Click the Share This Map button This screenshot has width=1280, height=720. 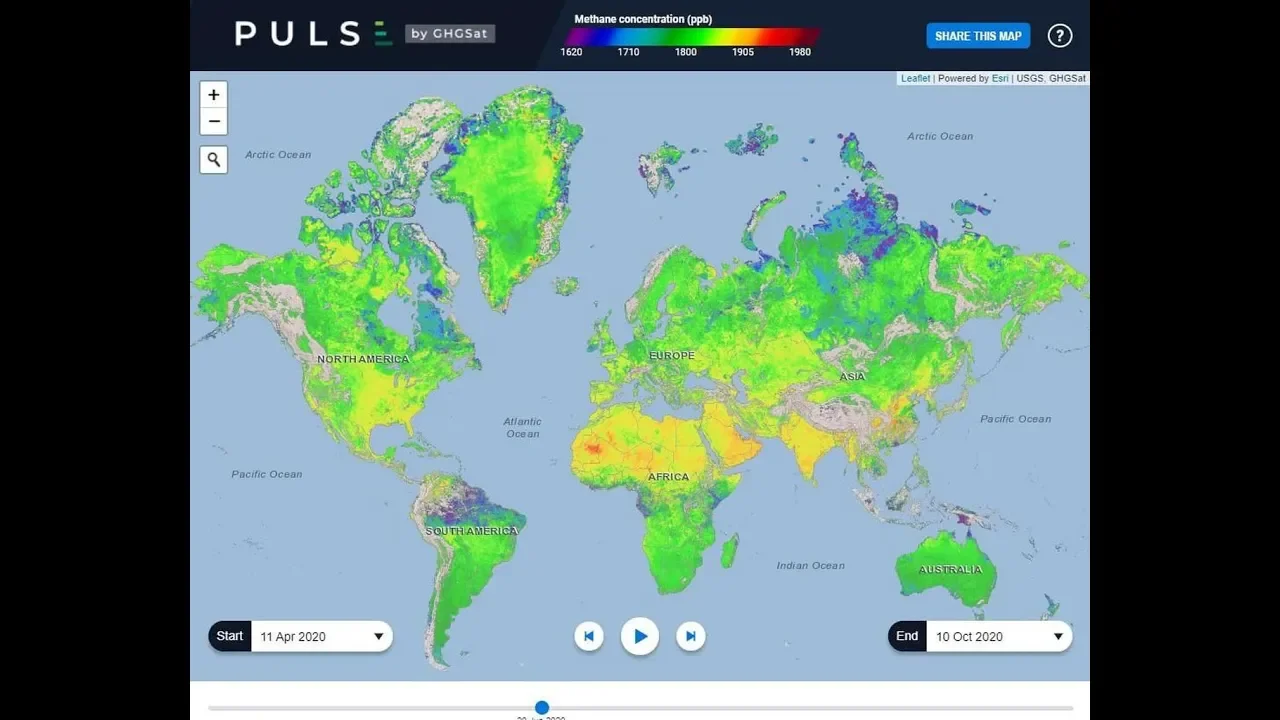click(x=978, y=36)
